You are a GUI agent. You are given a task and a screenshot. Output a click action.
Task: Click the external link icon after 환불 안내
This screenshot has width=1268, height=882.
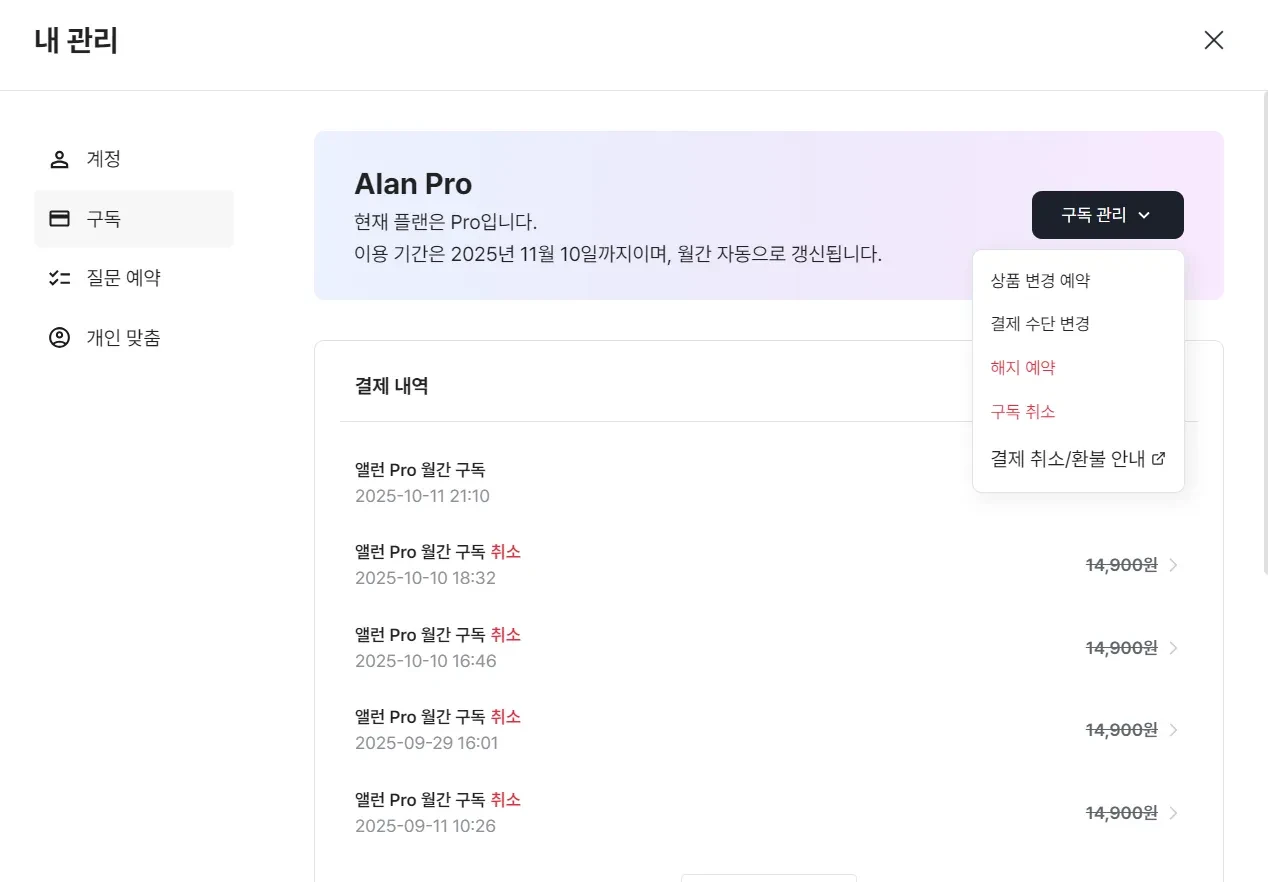(x=1159, y=459)
